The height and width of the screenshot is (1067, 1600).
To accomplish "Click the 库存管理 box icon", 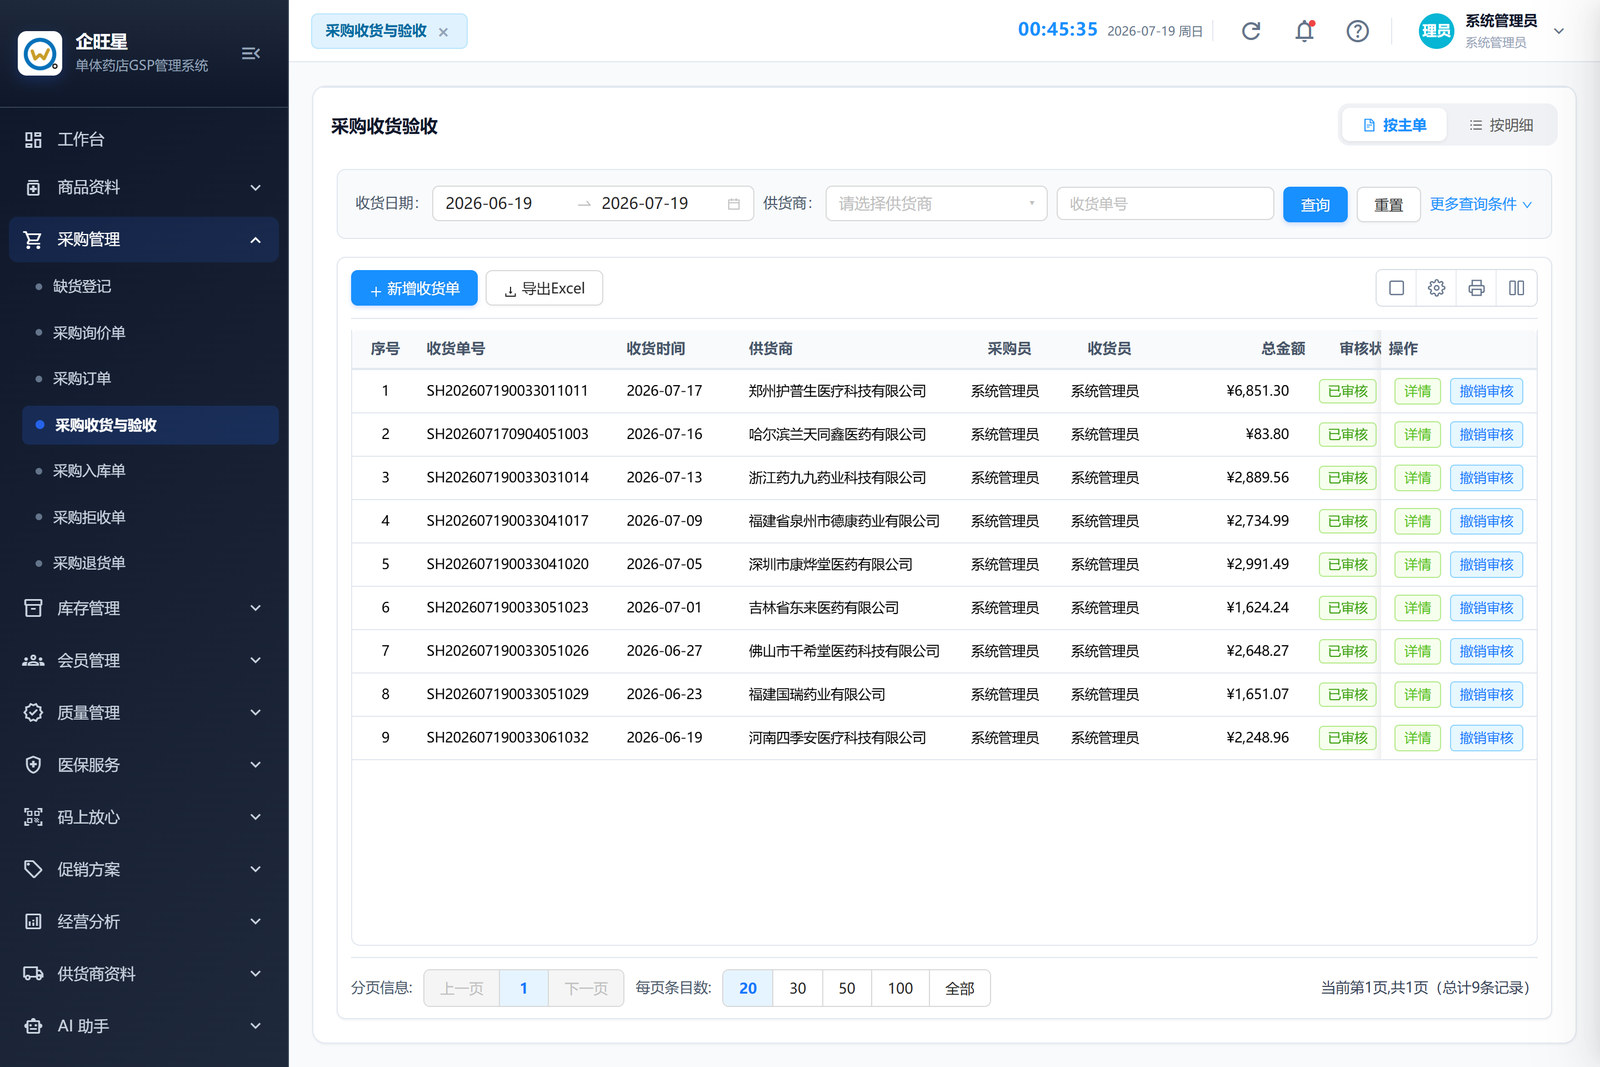I will point(33,608).
